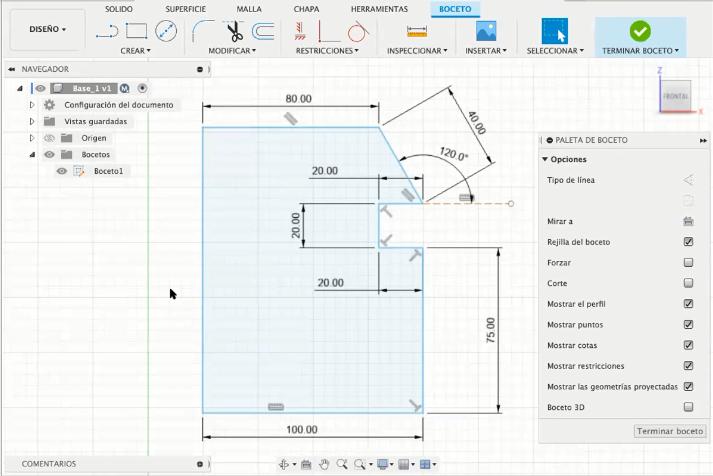The width and height of the screenshot is (713, 476).
Task: Uncheck Rejilla del boceto checkbox
Action: [688, 242]
